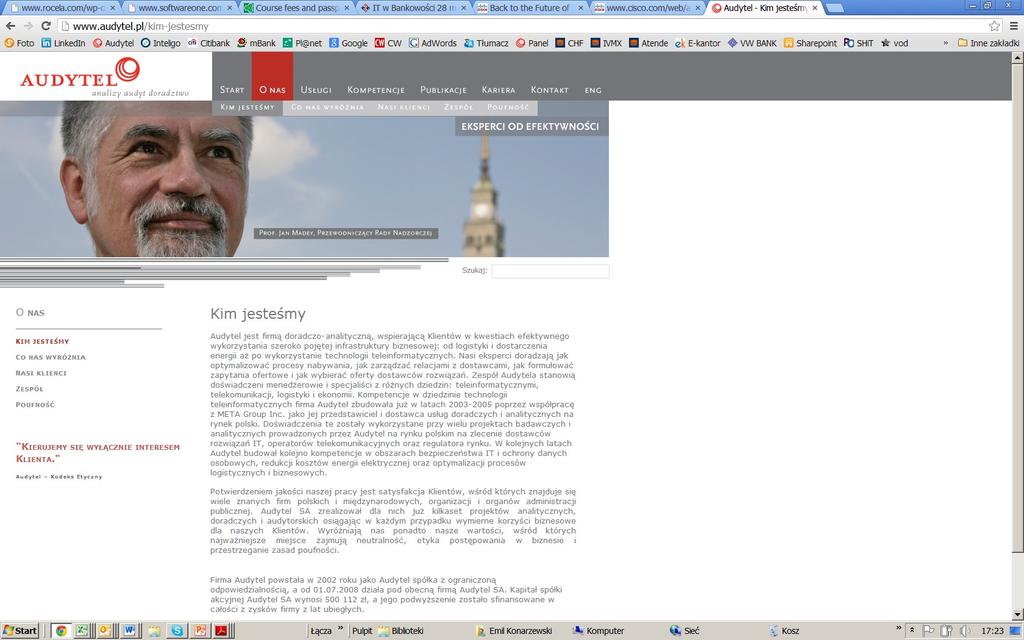Open a new browser tab
The image size is (1024, 640).
(x=834, y=8)
